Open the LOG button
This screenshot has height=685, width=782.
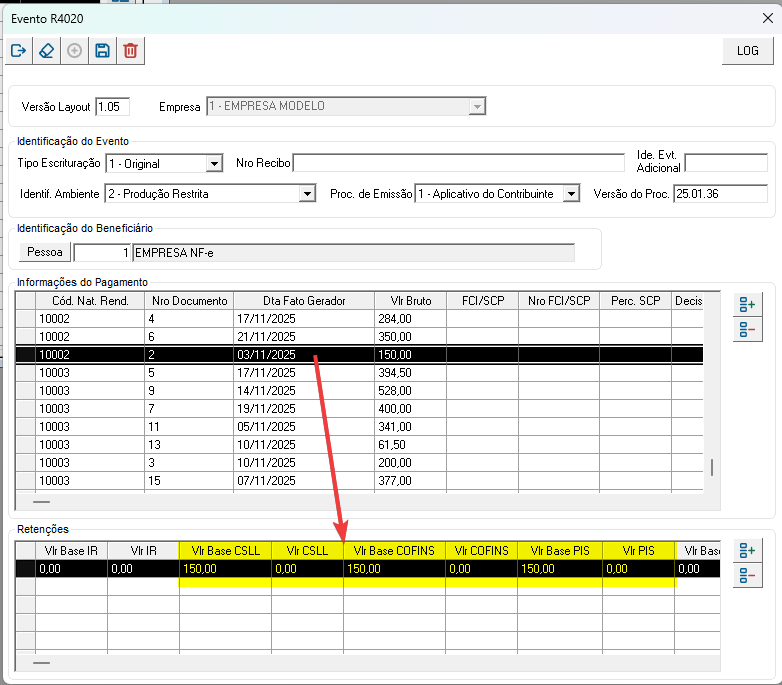pos(747,51)
